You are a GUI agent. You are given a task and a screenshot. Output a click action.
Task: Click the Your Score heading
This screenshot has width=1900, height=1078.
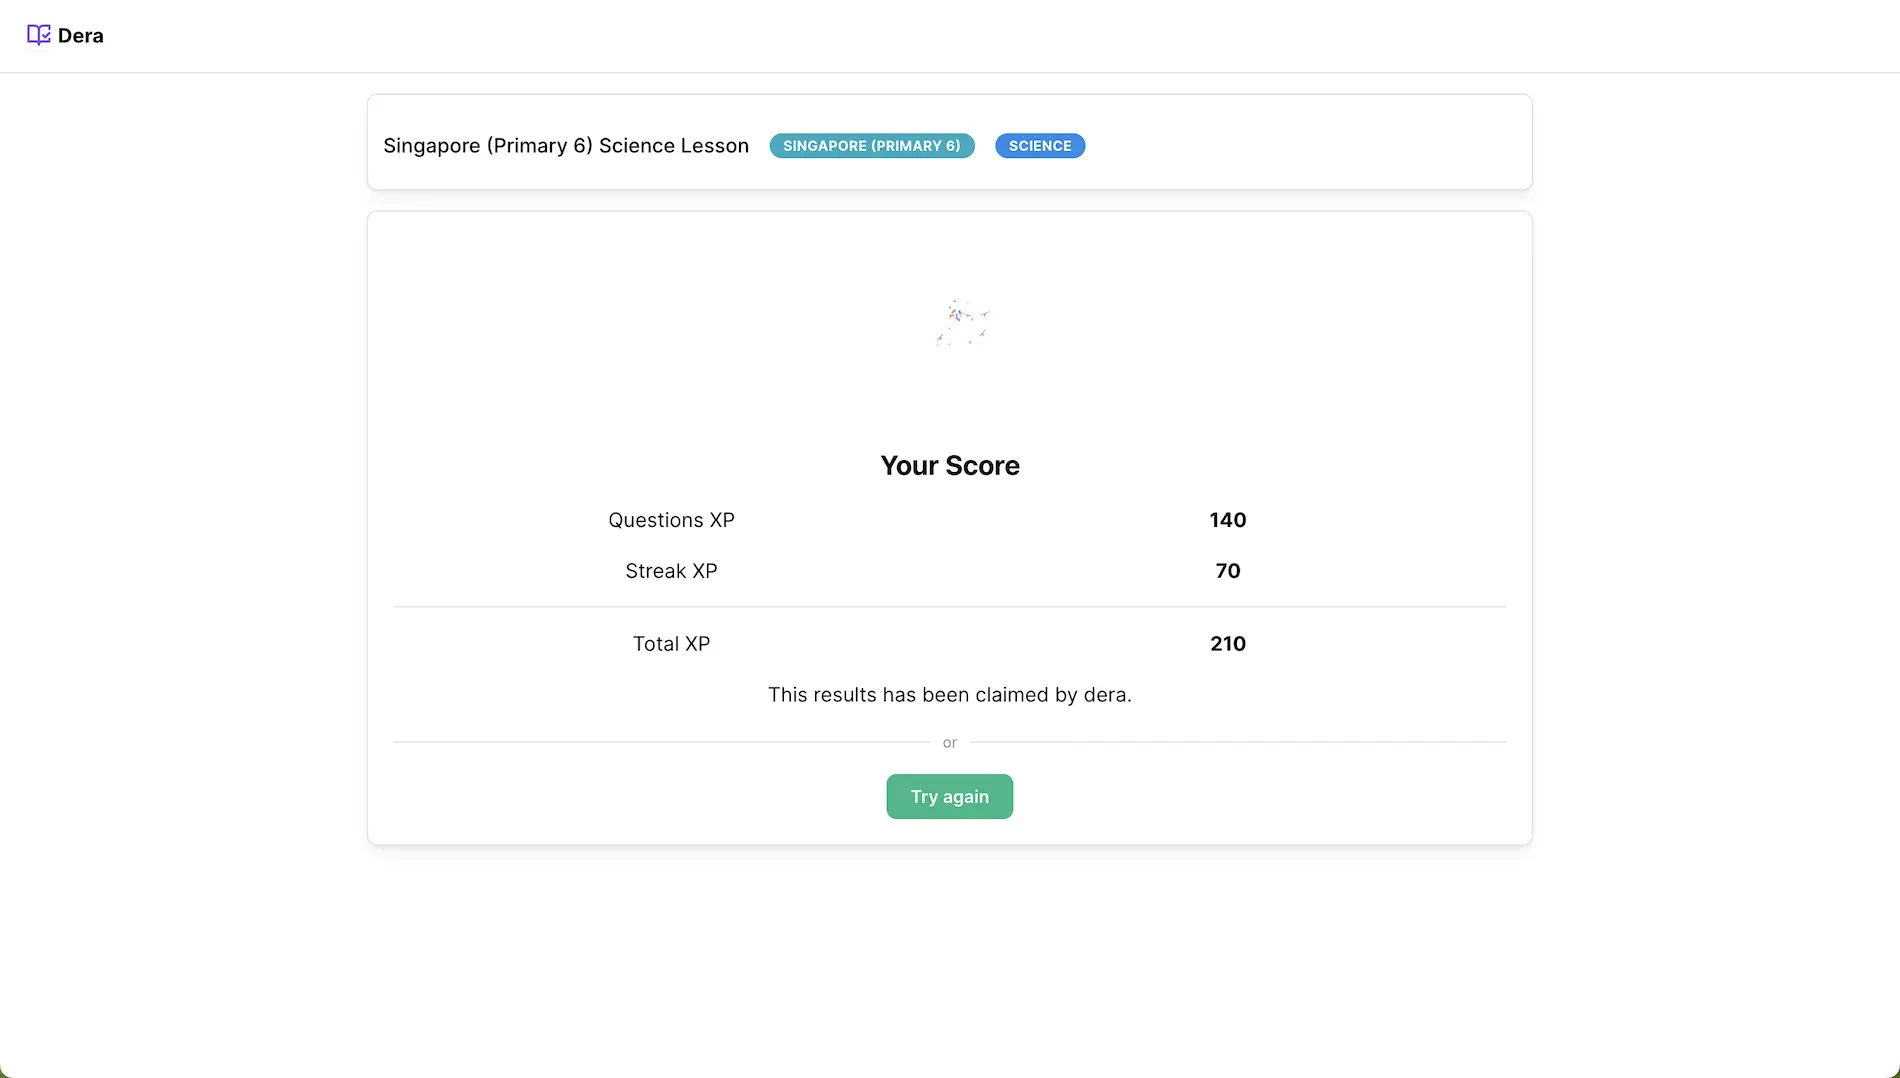coord(949,465)
